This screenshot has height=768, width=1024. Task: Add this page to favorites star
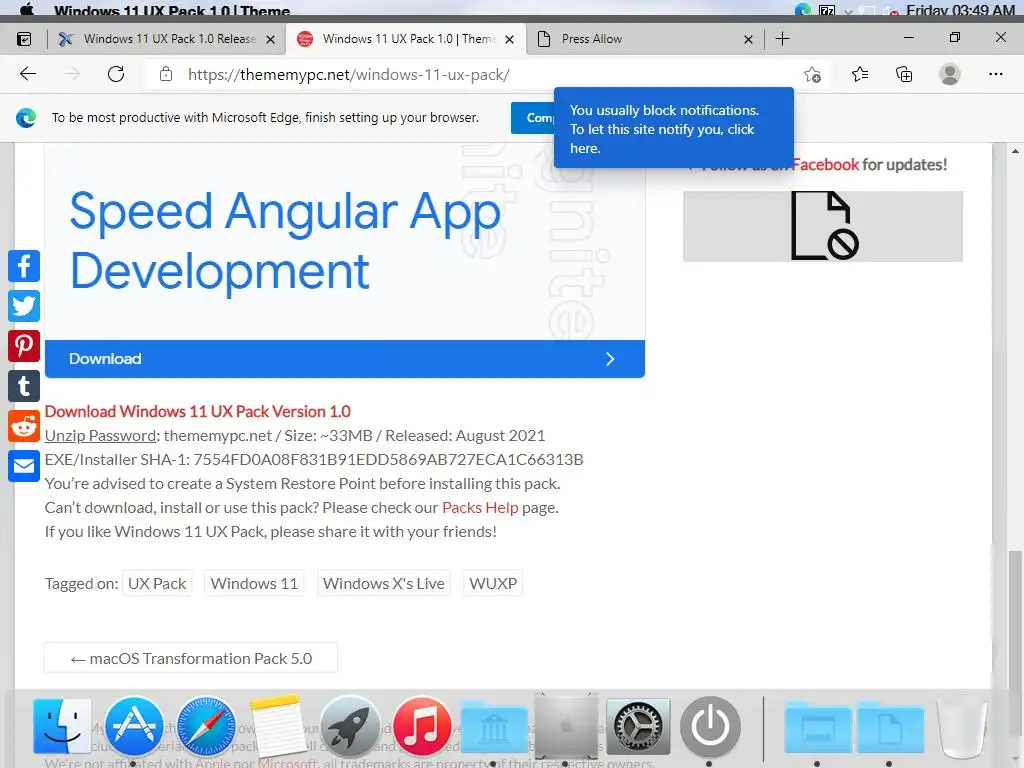tap(812, 74)
